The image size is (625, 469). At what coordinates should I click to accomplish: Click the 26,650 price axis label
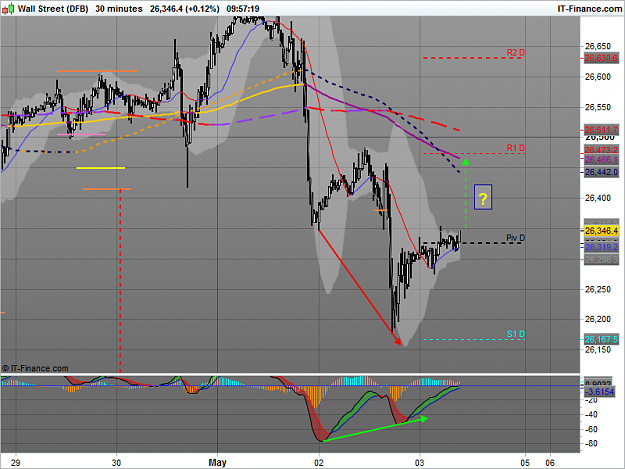click(597, 46)
